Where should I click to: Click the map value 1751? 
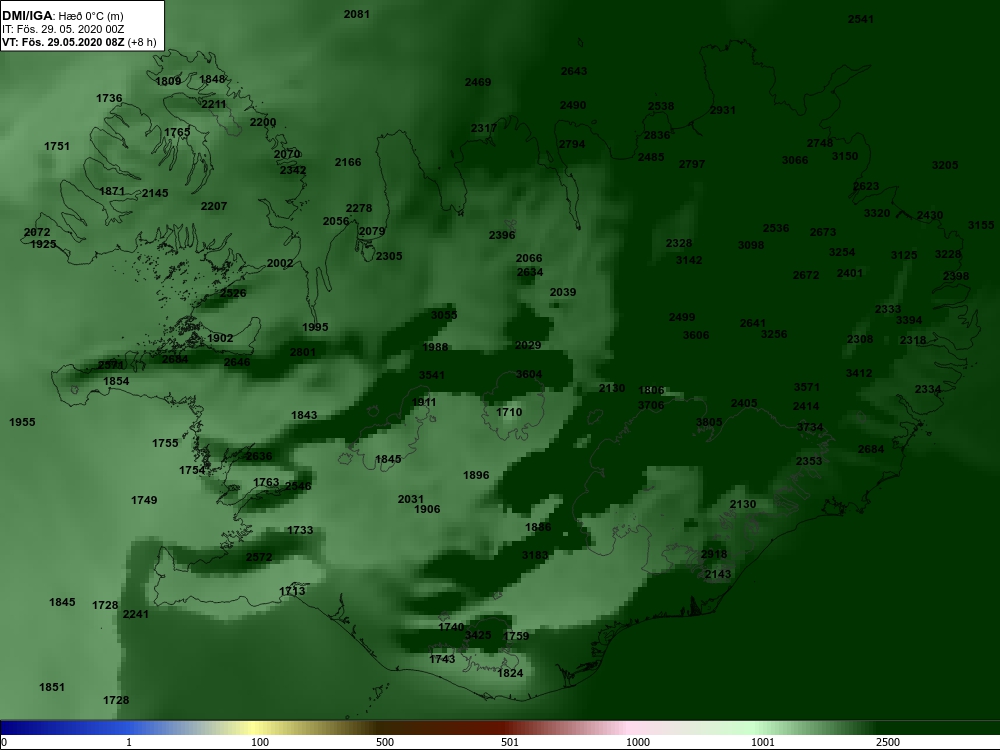[x=57, y=147]
